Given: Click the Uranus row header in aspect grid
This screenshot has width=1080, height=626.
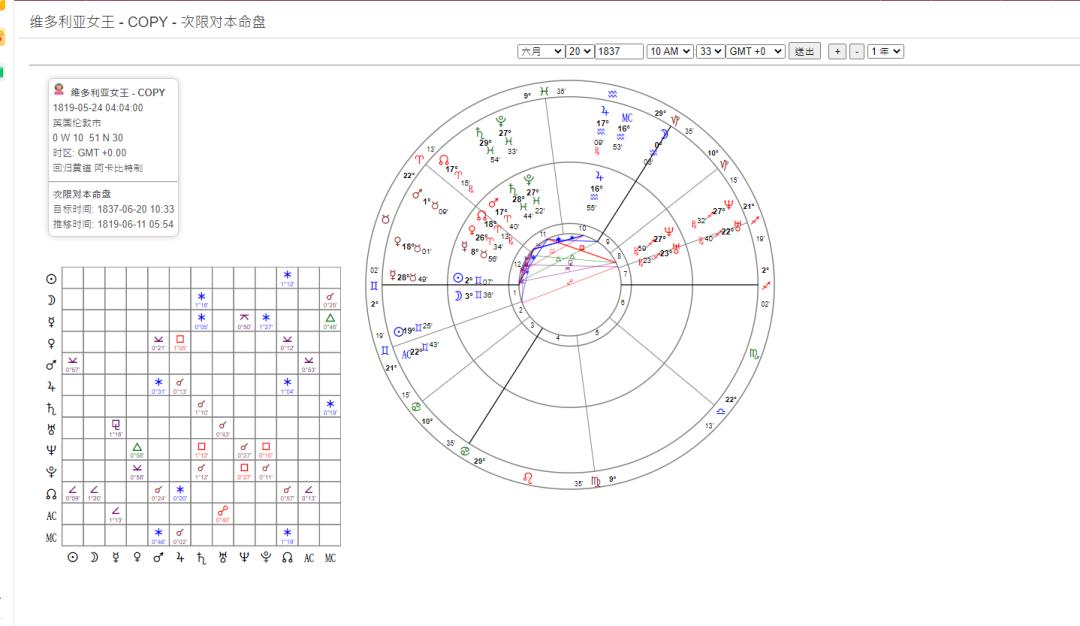Looking at the screenshot, I should point(51,430).
